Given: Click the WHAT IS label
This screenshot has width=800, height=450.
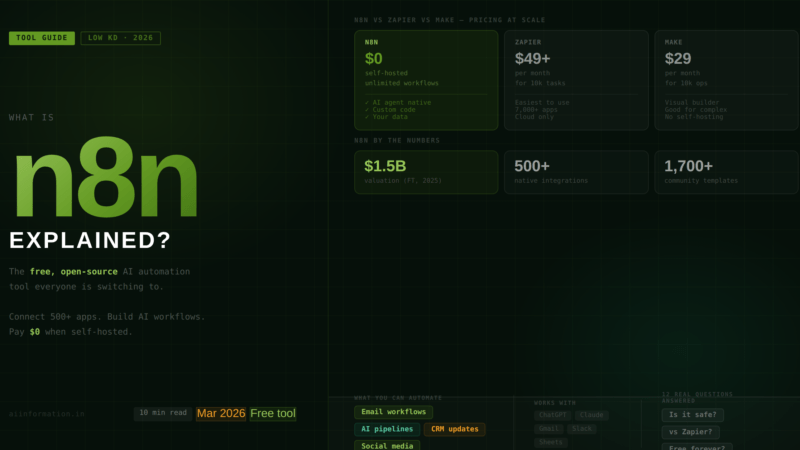Looking at the screenshot, I should (31, 117).
